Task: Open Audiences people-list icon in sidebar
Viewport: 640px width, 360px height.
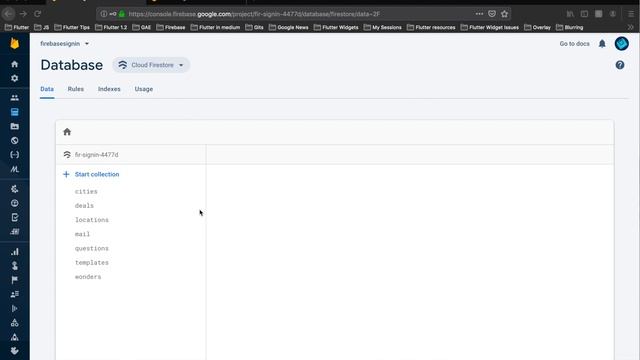Action: click(15, 294)
